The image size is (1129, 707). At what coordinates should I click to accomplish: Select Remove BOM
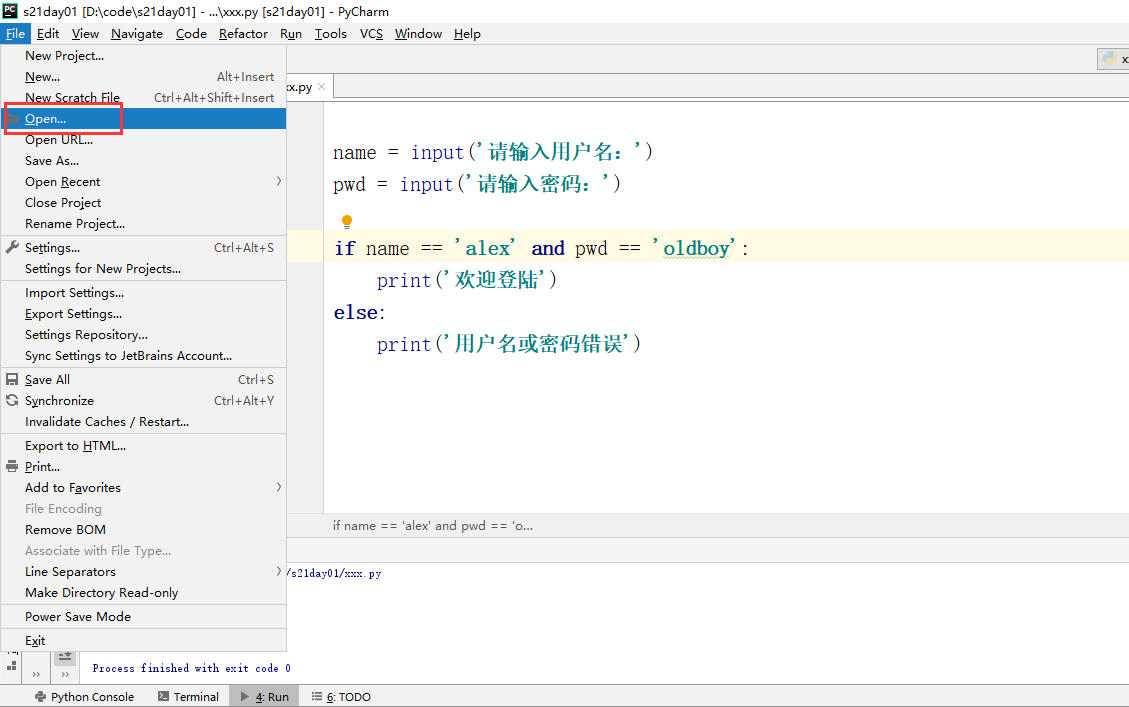tap(143, 529)
